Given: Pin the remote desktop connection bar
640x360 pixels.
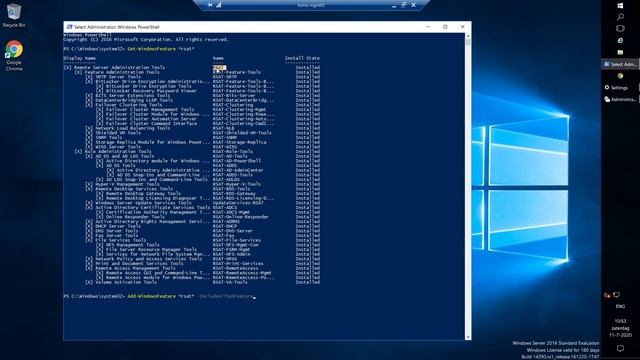Looking at the screenshot, I should tap(210, 5).
